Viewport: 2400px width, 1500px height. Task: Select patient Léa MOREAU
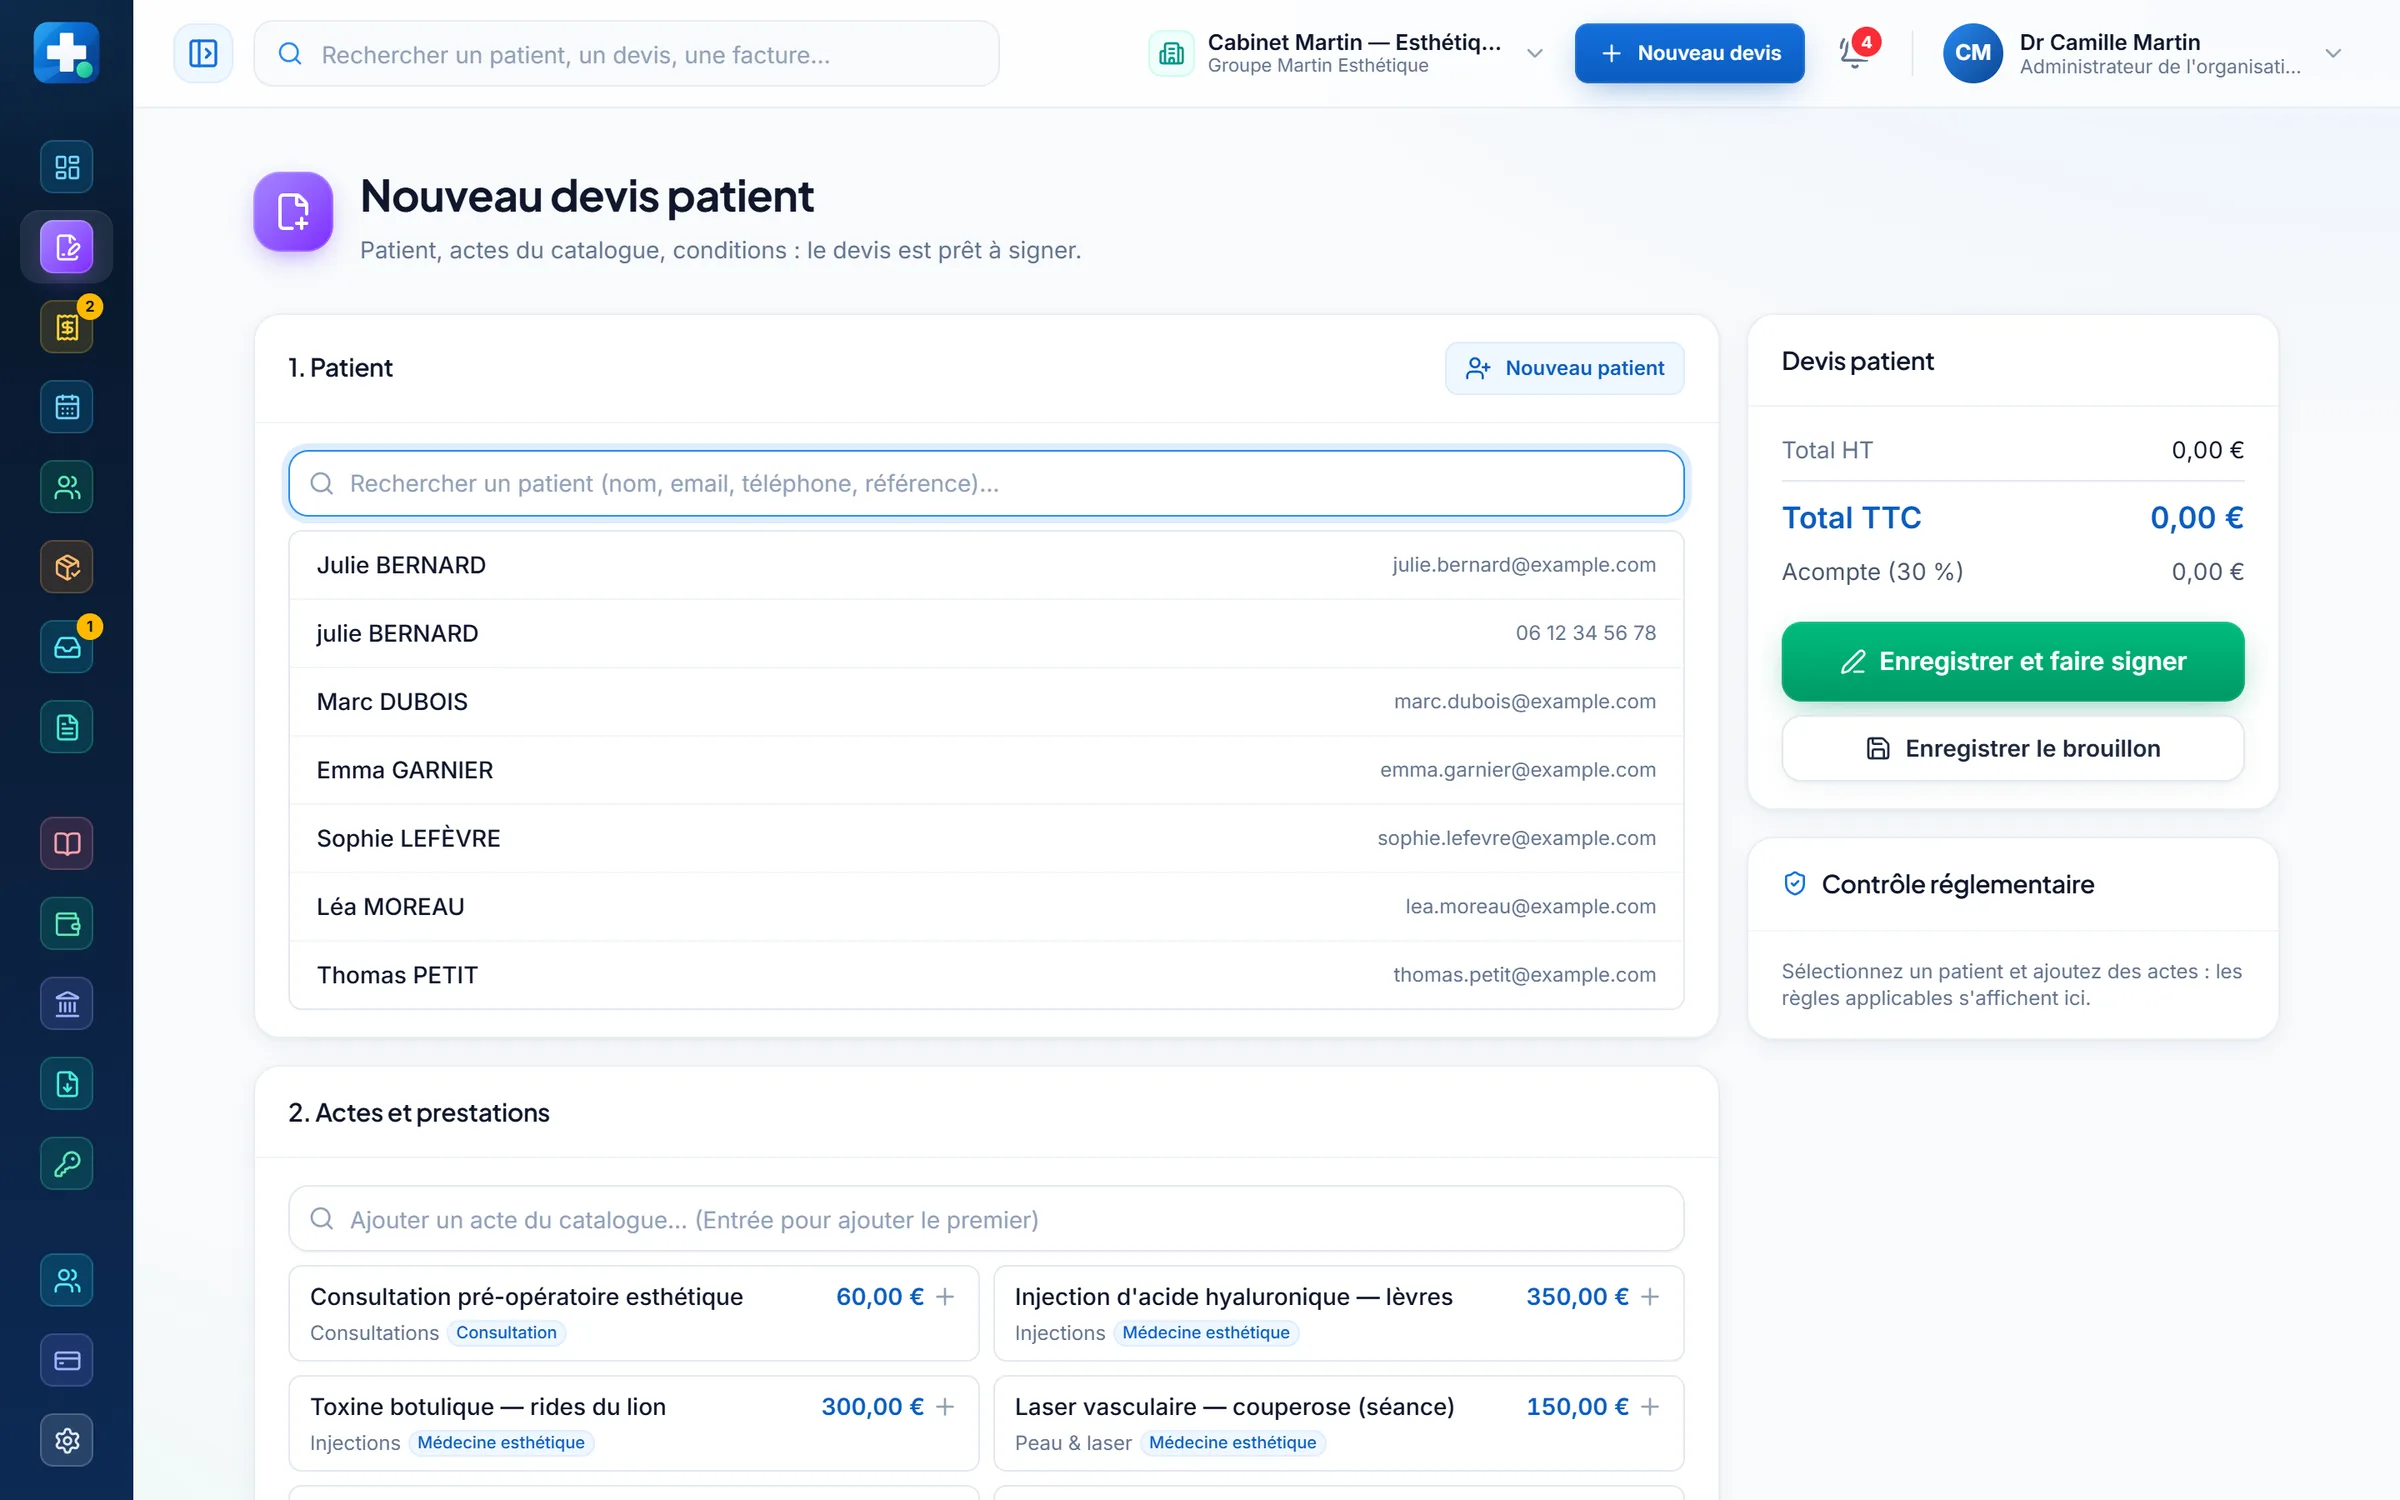pos(986,907)
